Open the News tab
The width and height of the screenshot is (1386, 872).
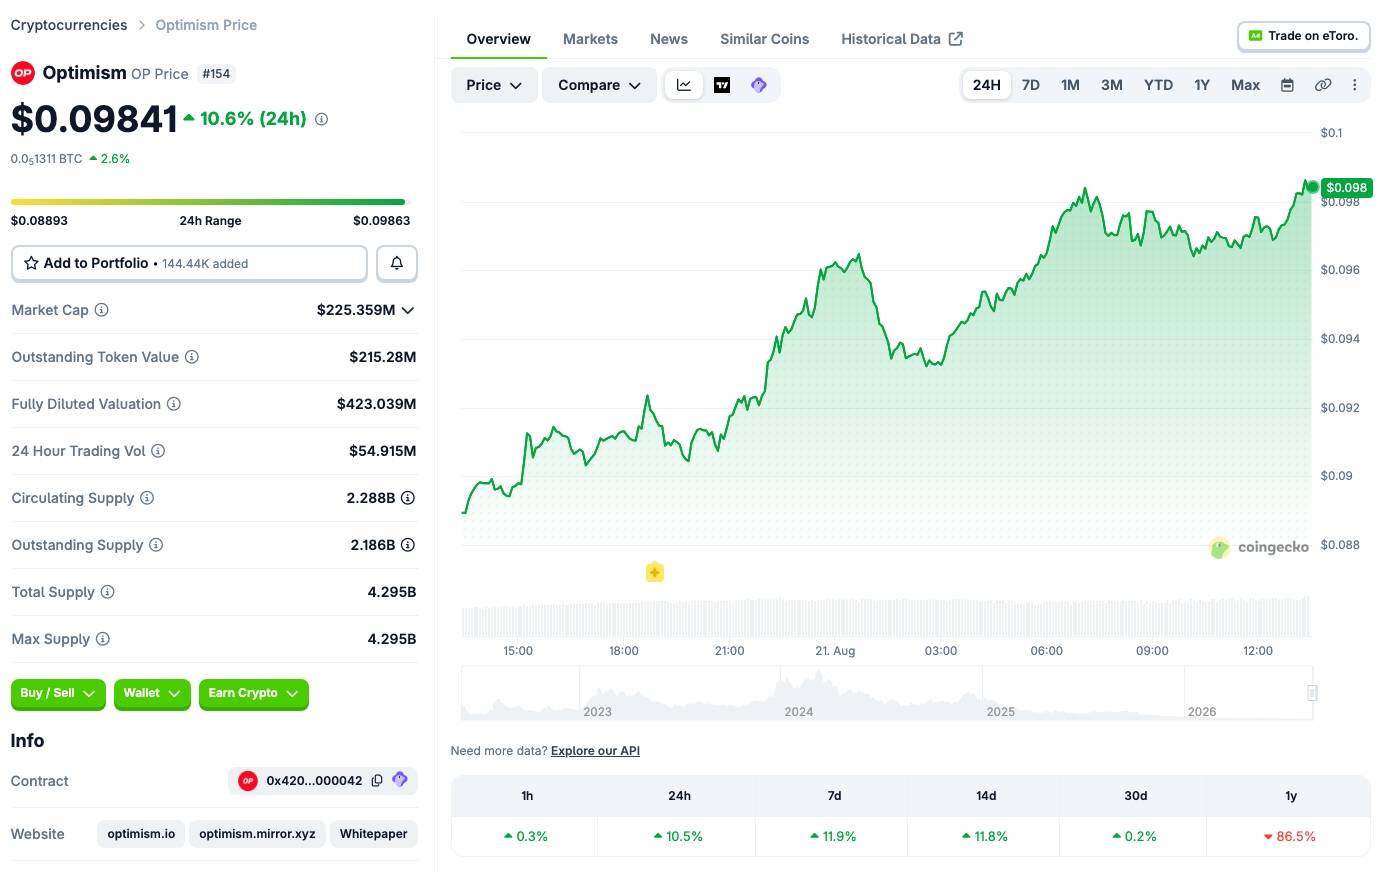[669, 39]
